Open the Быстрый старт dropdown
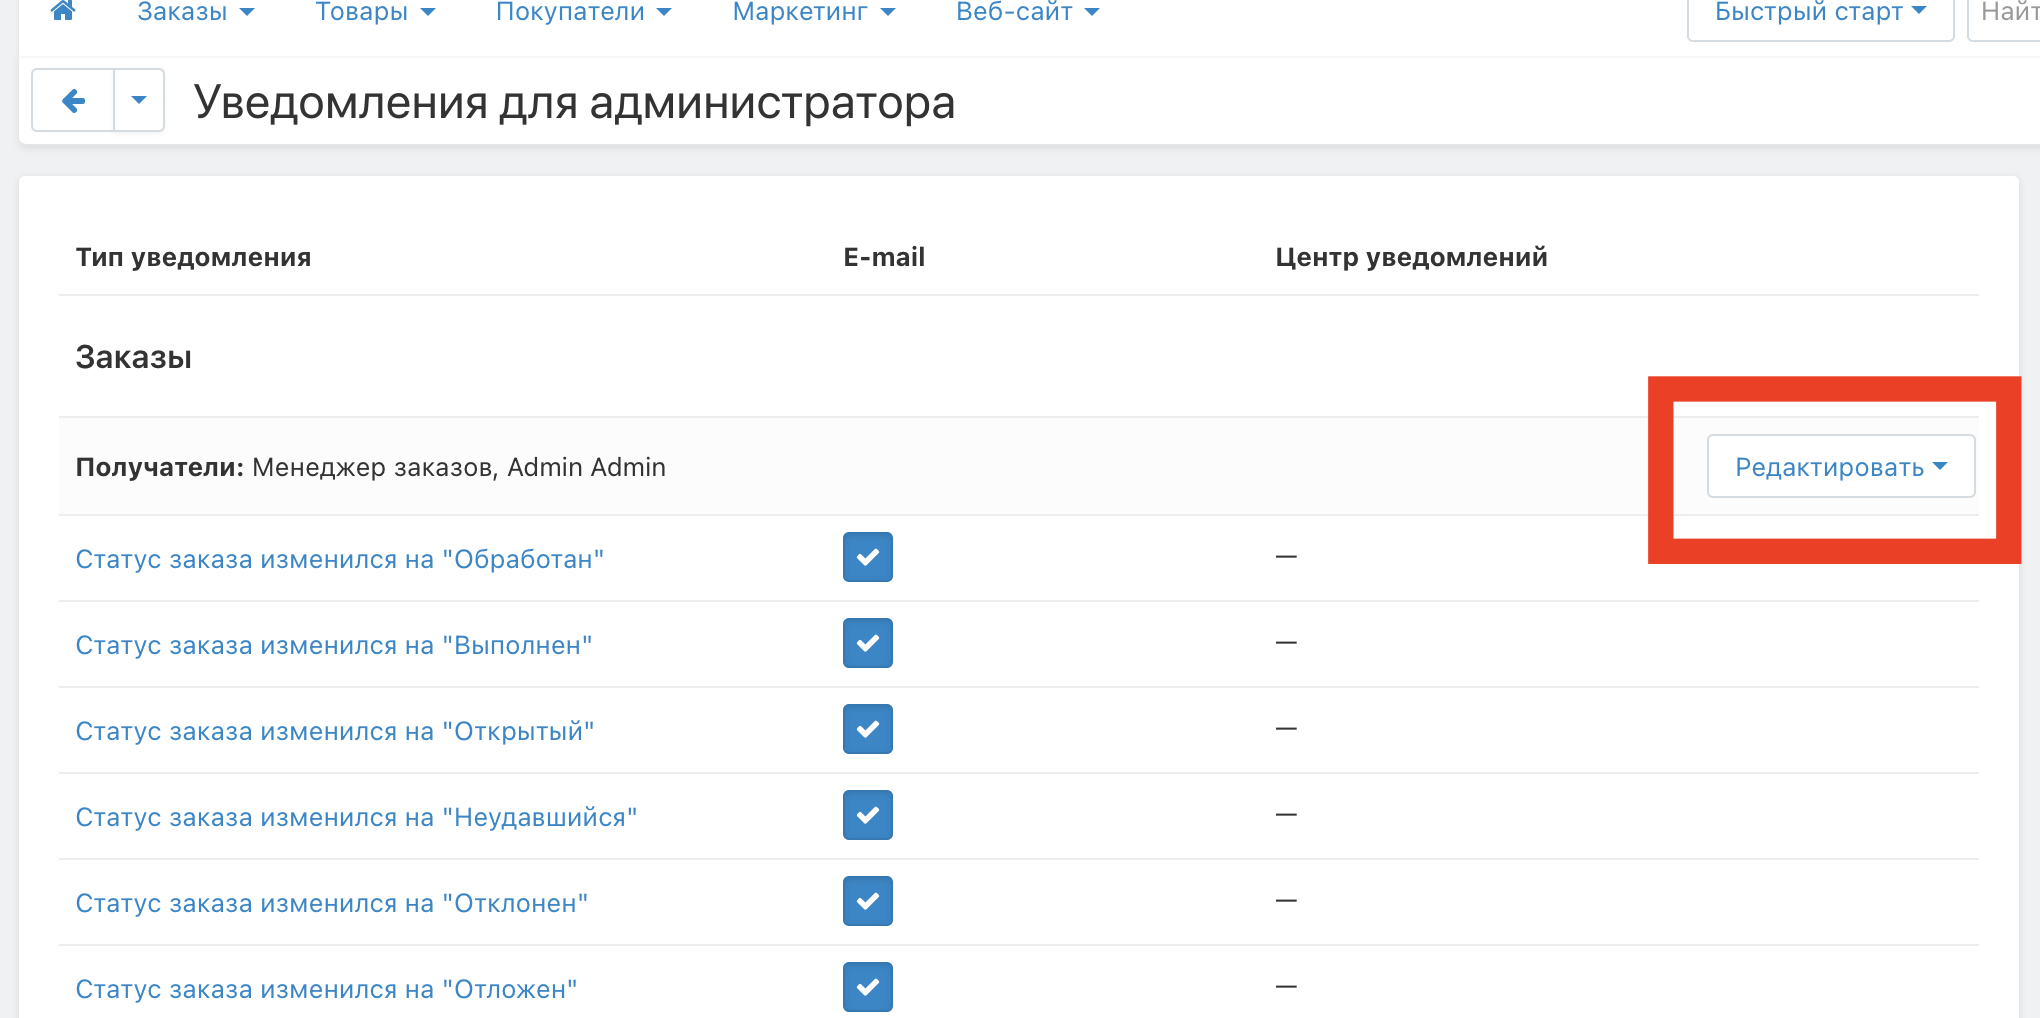Image resolution: width=2040 pixels, height=1018 pixels. [x=1820, y=12]
